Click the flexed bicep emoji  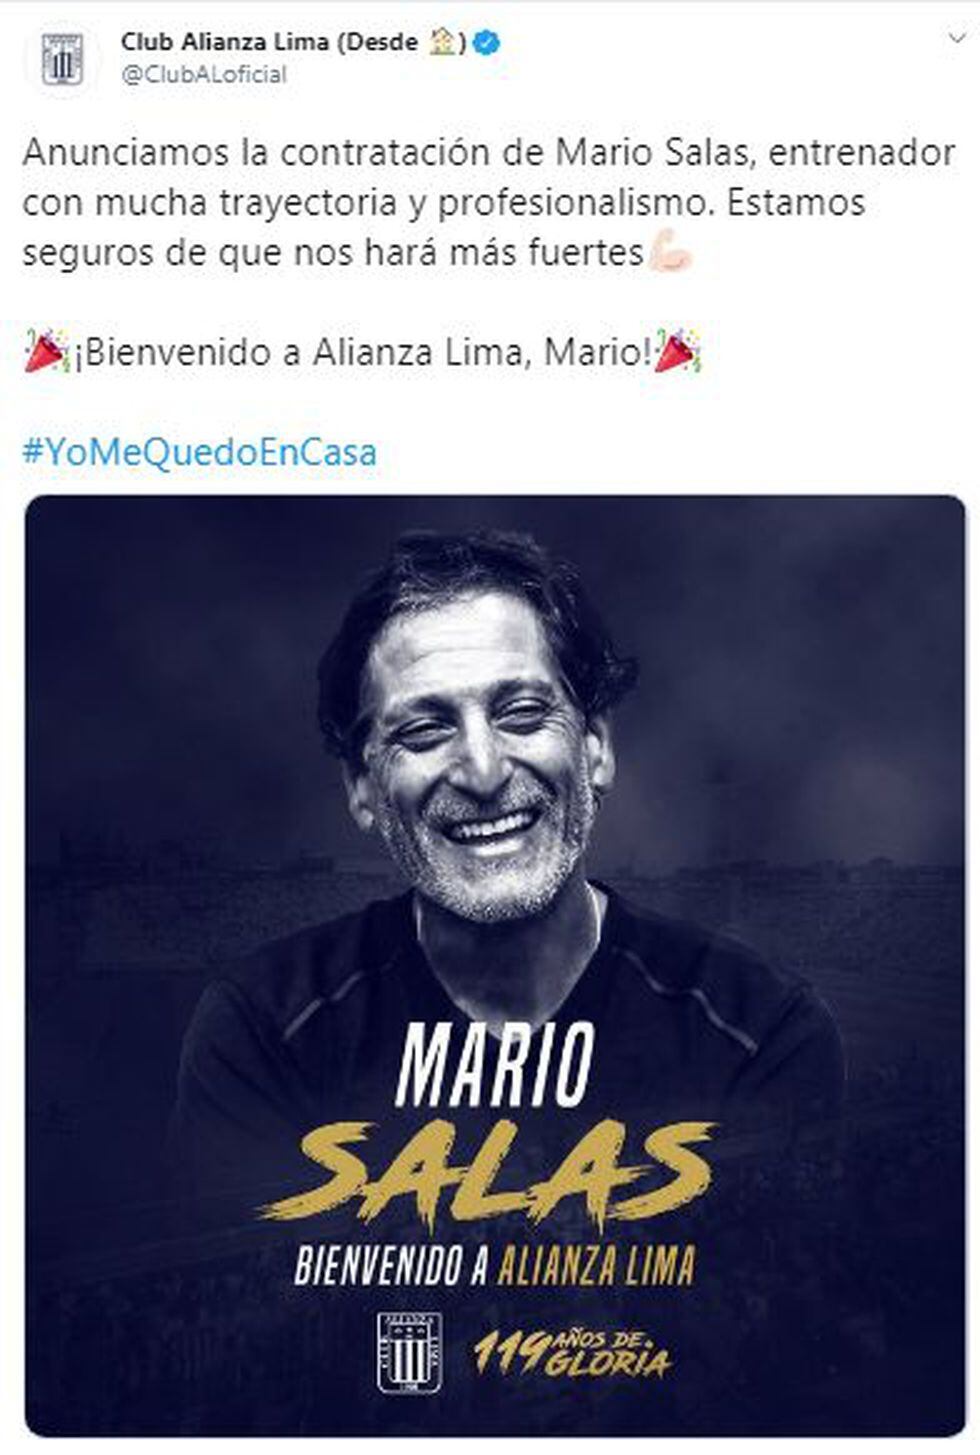coord(670,253)
